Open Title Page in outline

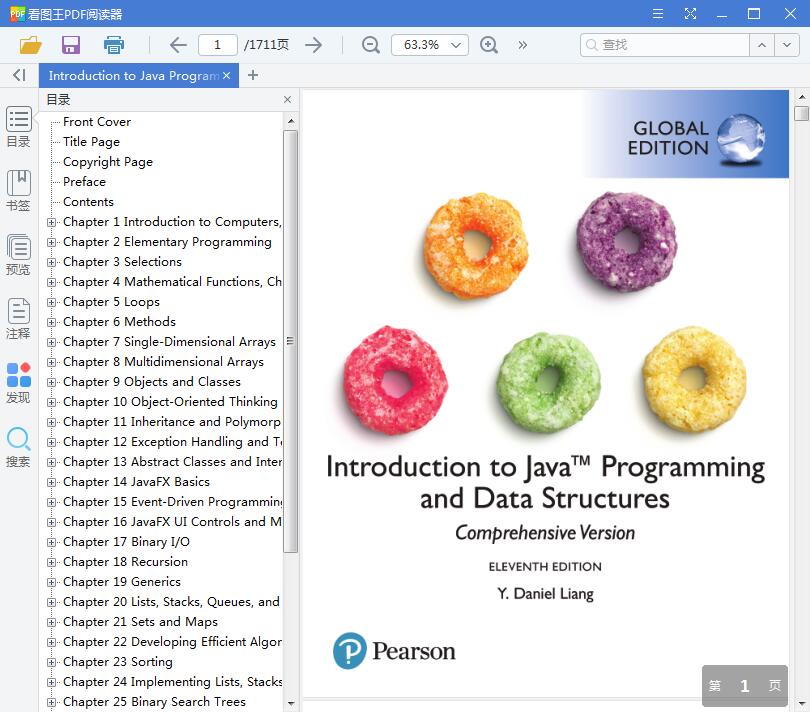(91, 142)
